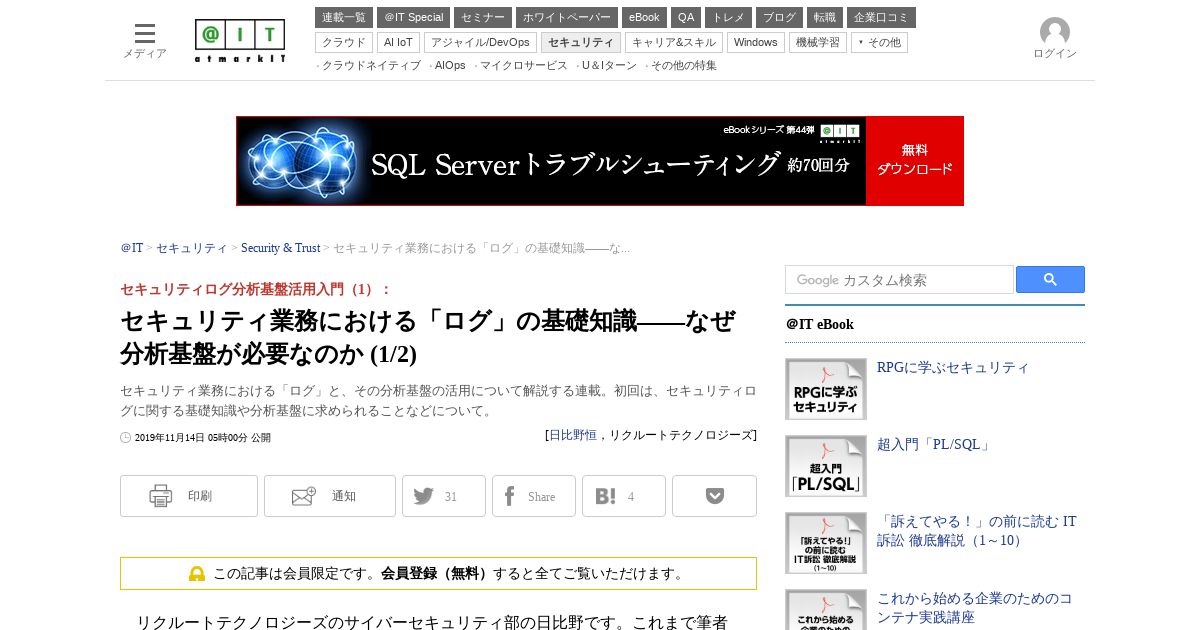Viewport: 1200px width, 630px height.
Task: Select the AI IoT category
Action: (398, 42)
